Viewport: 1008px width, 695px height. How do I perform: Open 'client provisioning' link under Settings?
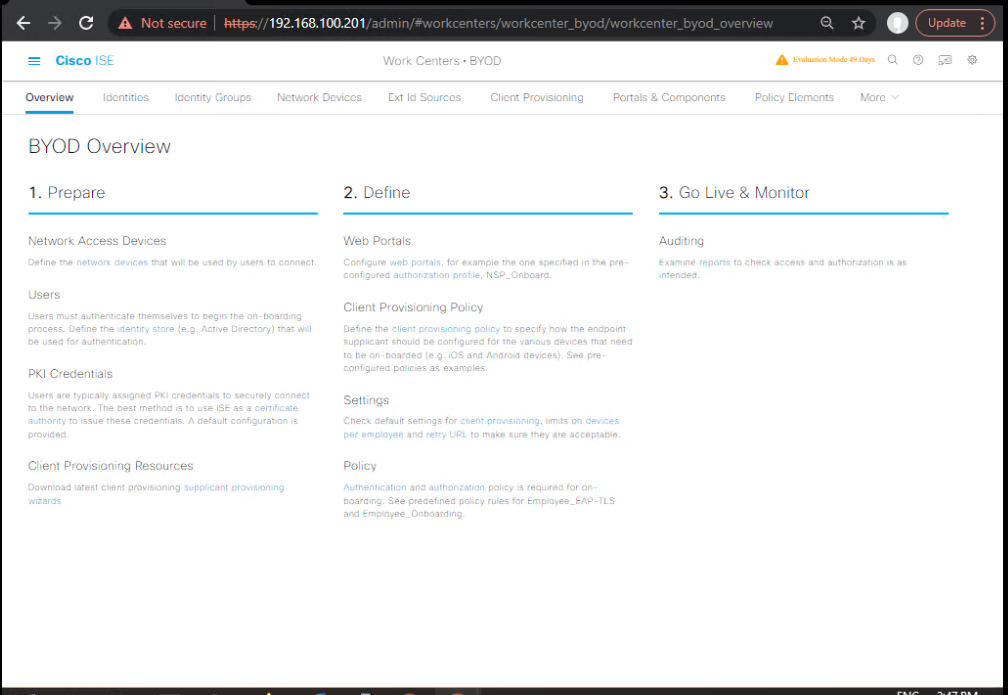500,421
